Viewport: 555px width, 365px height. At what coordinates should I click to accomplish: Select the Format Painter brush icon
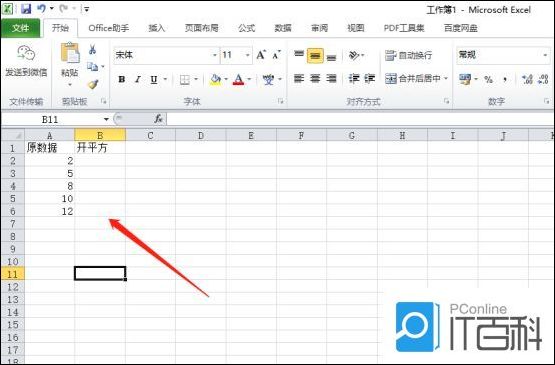93,84
